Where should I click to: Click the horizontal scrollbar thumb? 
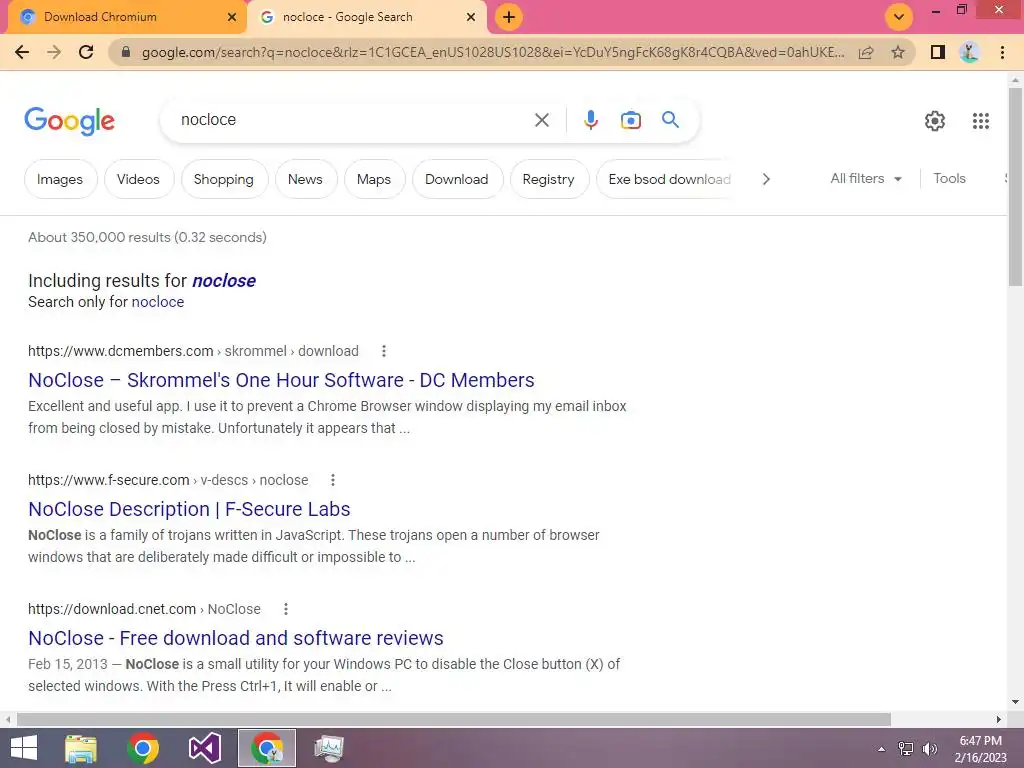(454, 719)
